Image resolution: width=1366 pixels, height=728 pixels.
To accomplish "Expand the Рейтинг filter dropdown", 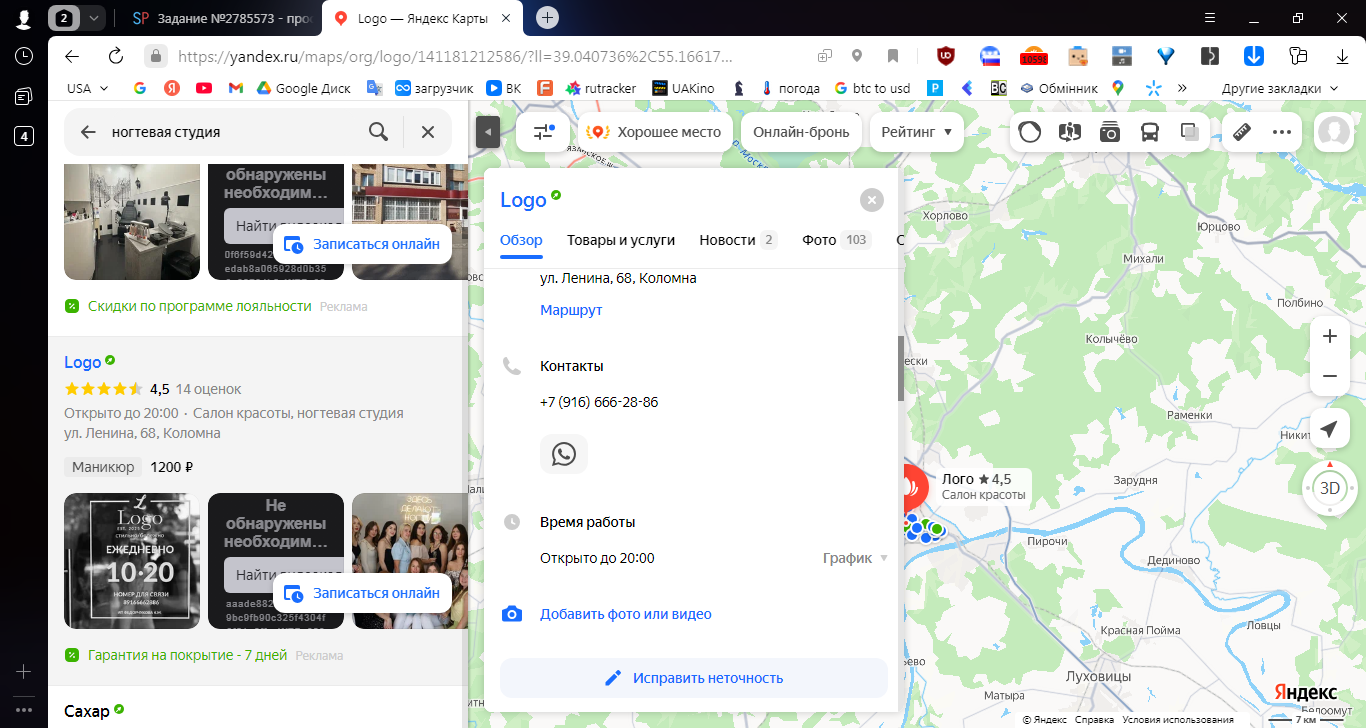I will (916, 132).
